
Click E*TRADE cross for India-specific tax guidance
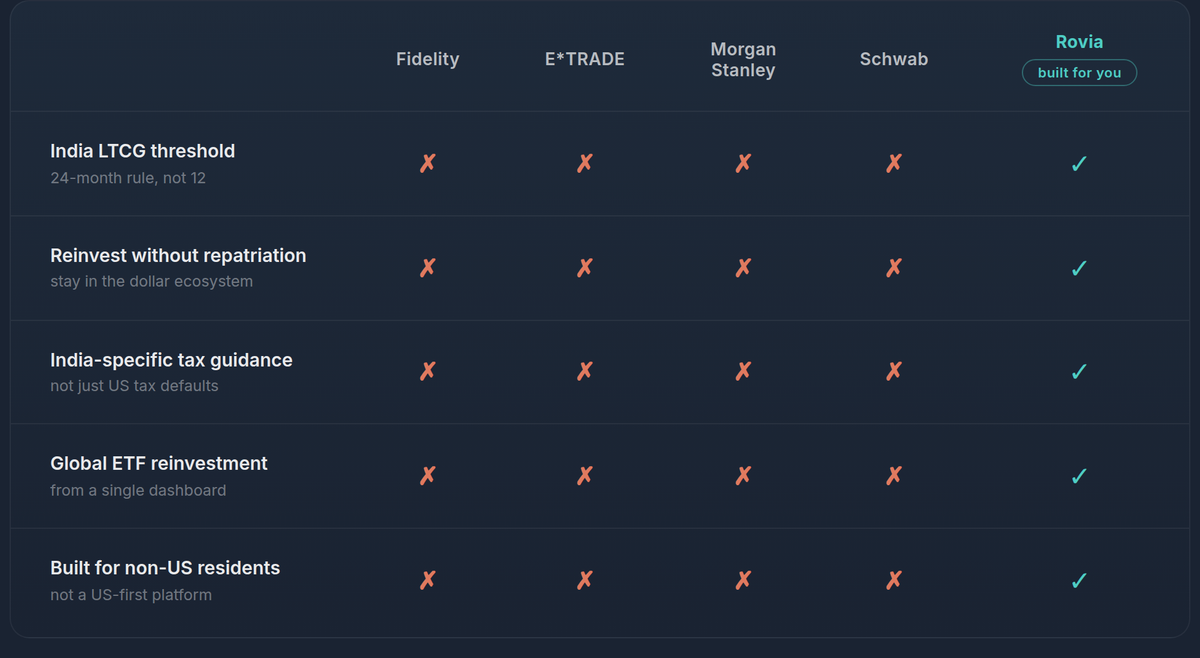coord(585,371)
